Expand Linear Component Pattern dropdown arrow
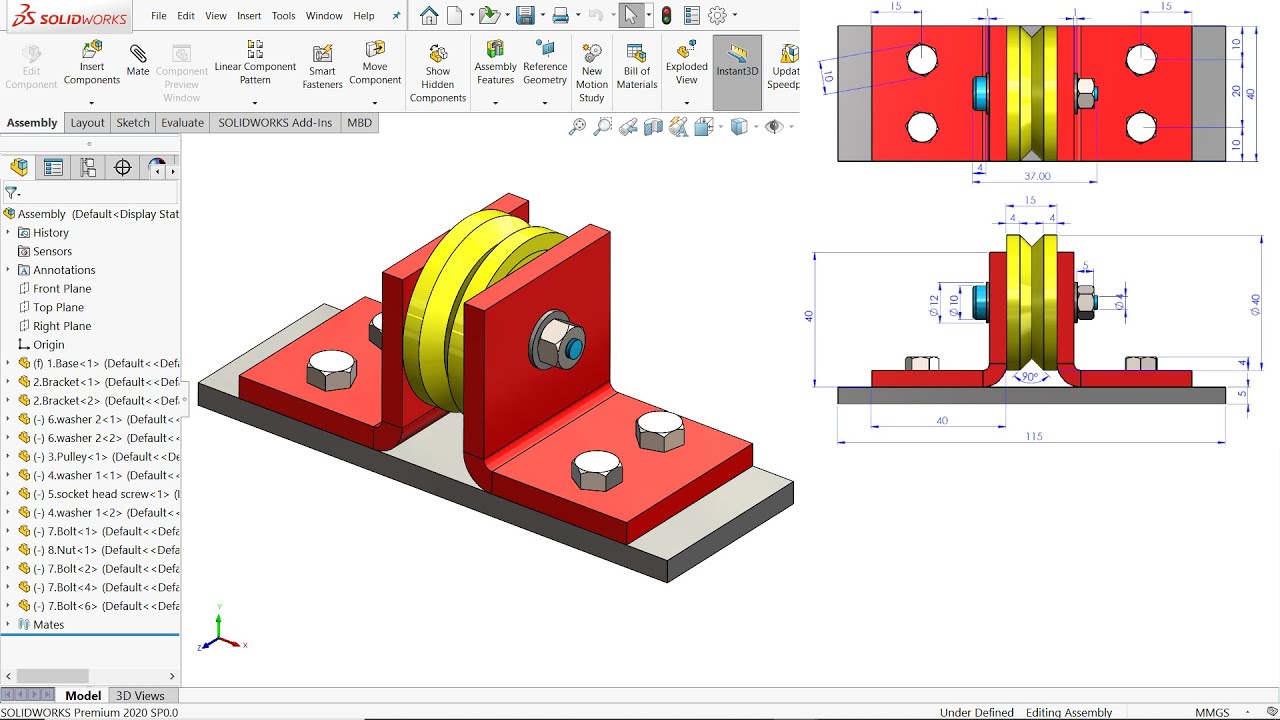This screenshot has width=1280, height=720. (x=255, y=103)
